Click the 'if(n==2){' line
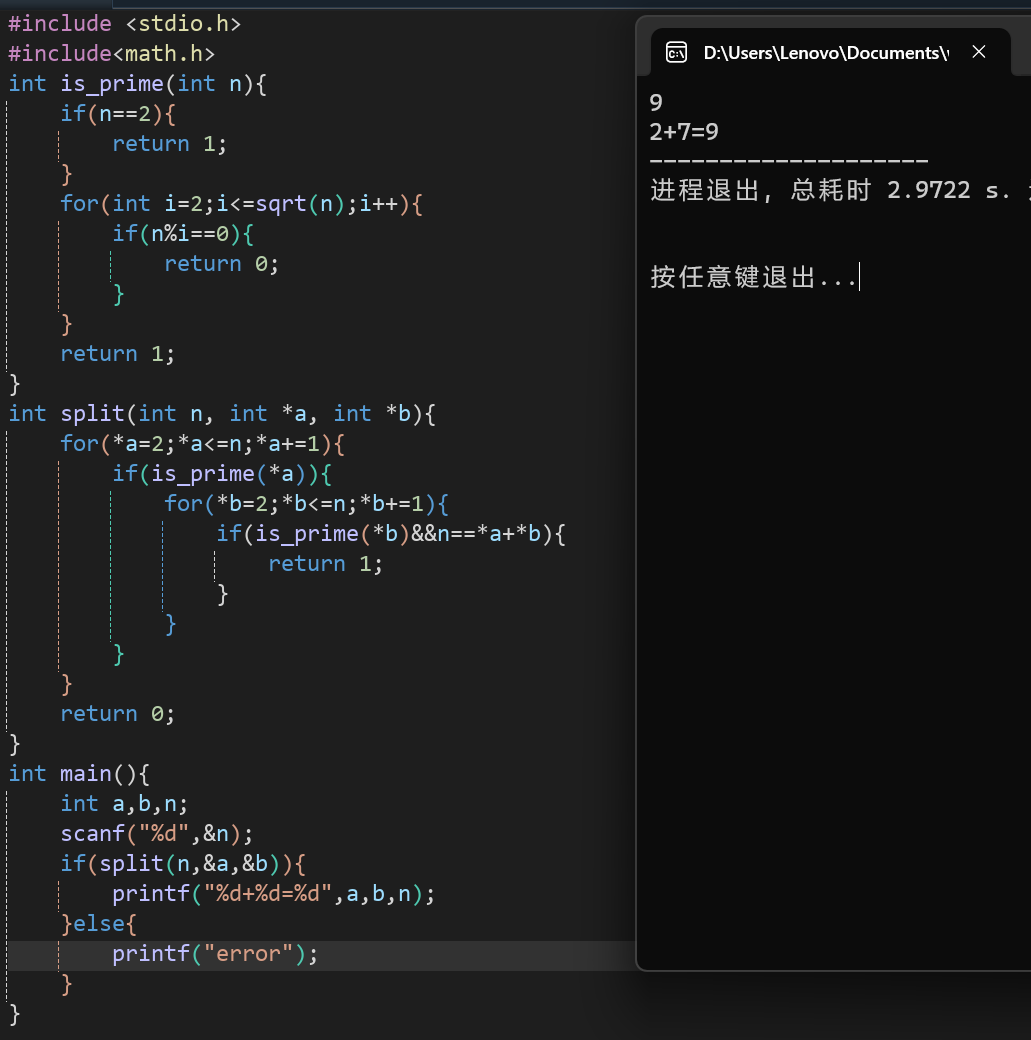Viewport: 1031px width, 1040px height. pyautogui.click(x=118, y=113)
